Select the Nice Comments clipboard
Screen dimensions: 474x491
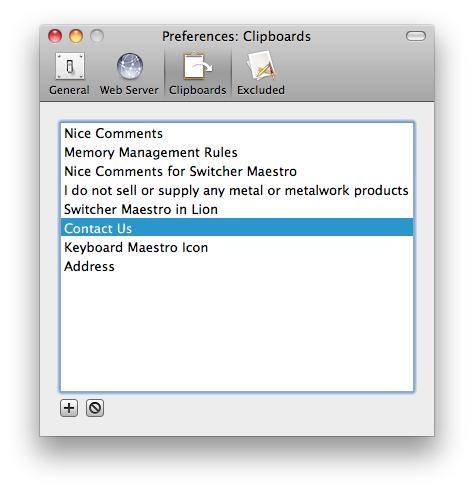point(237,134)
